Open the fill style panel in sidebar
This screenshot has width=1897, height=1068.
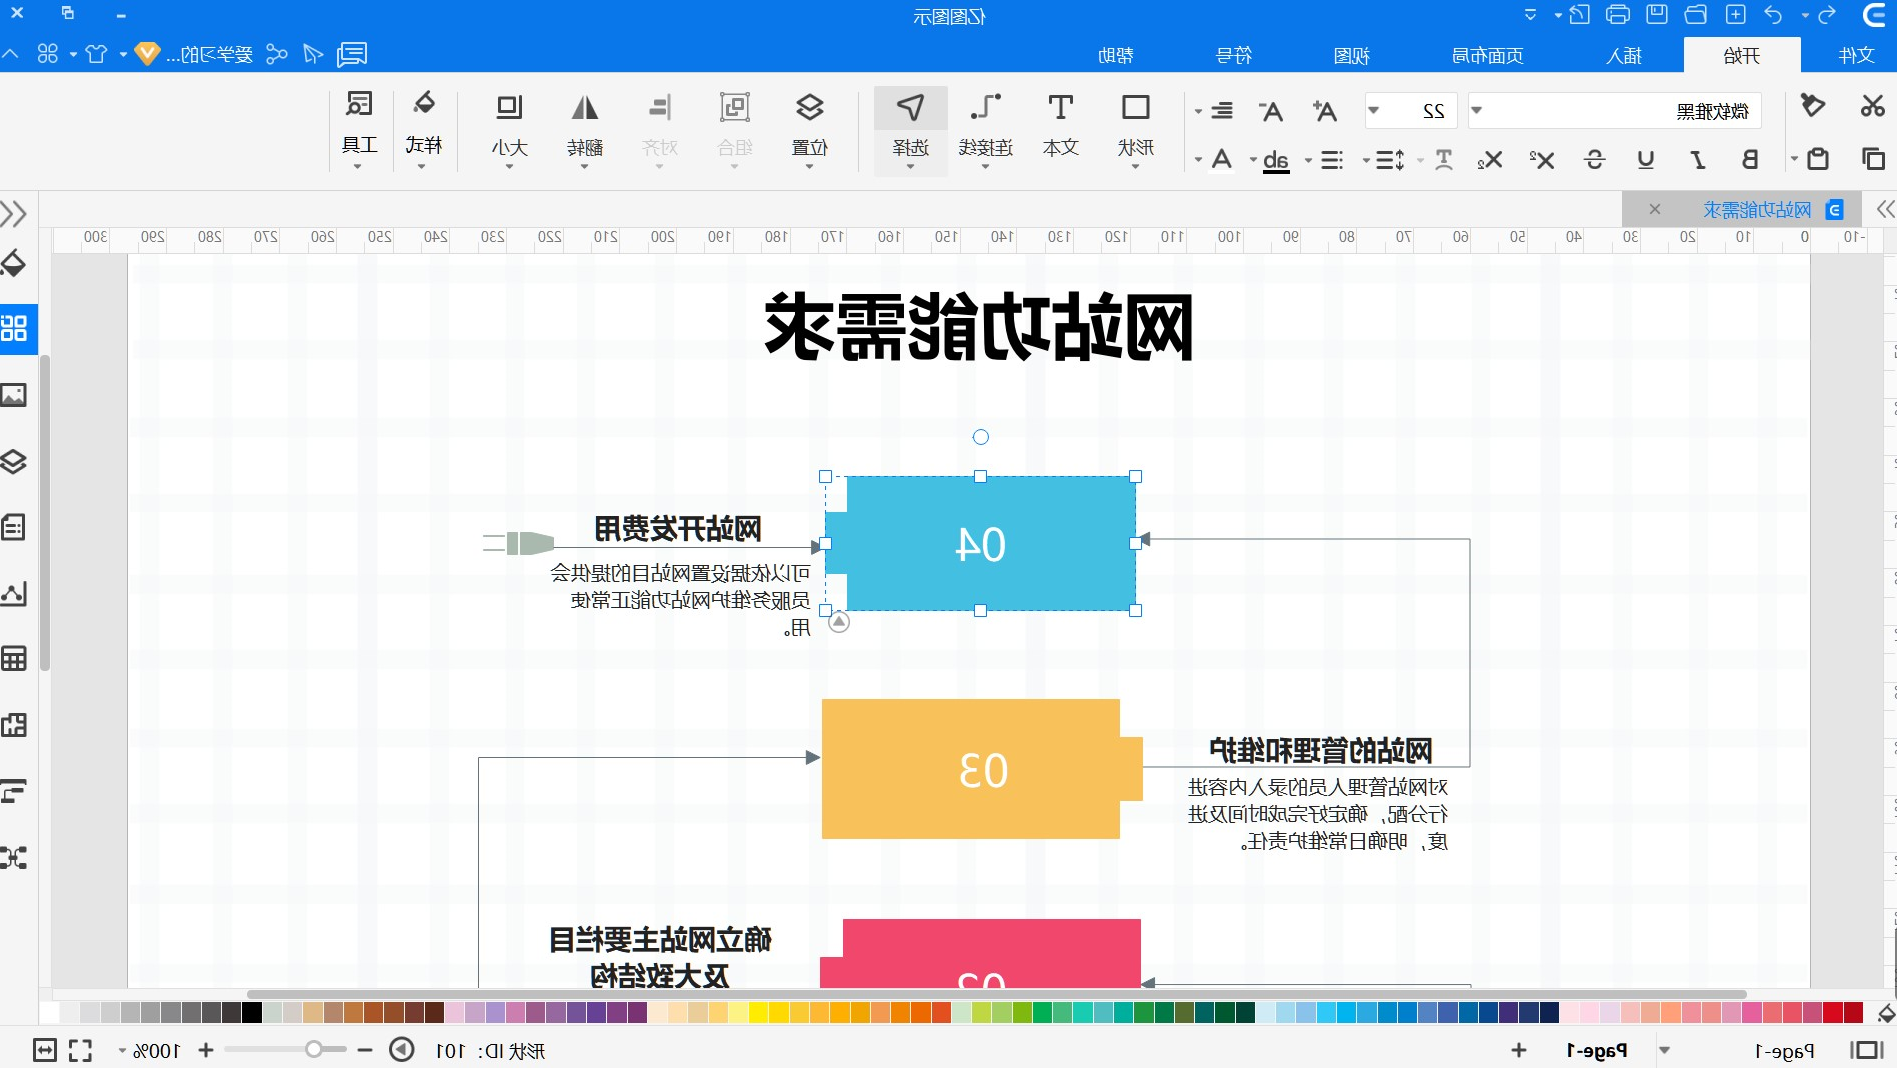click(14, 263)
